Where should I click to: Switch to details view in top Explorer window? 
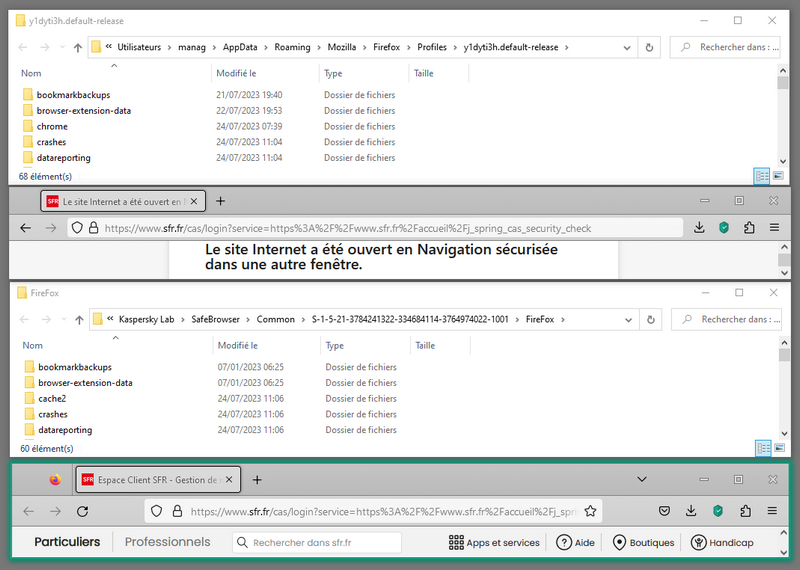tap(762, 176)
